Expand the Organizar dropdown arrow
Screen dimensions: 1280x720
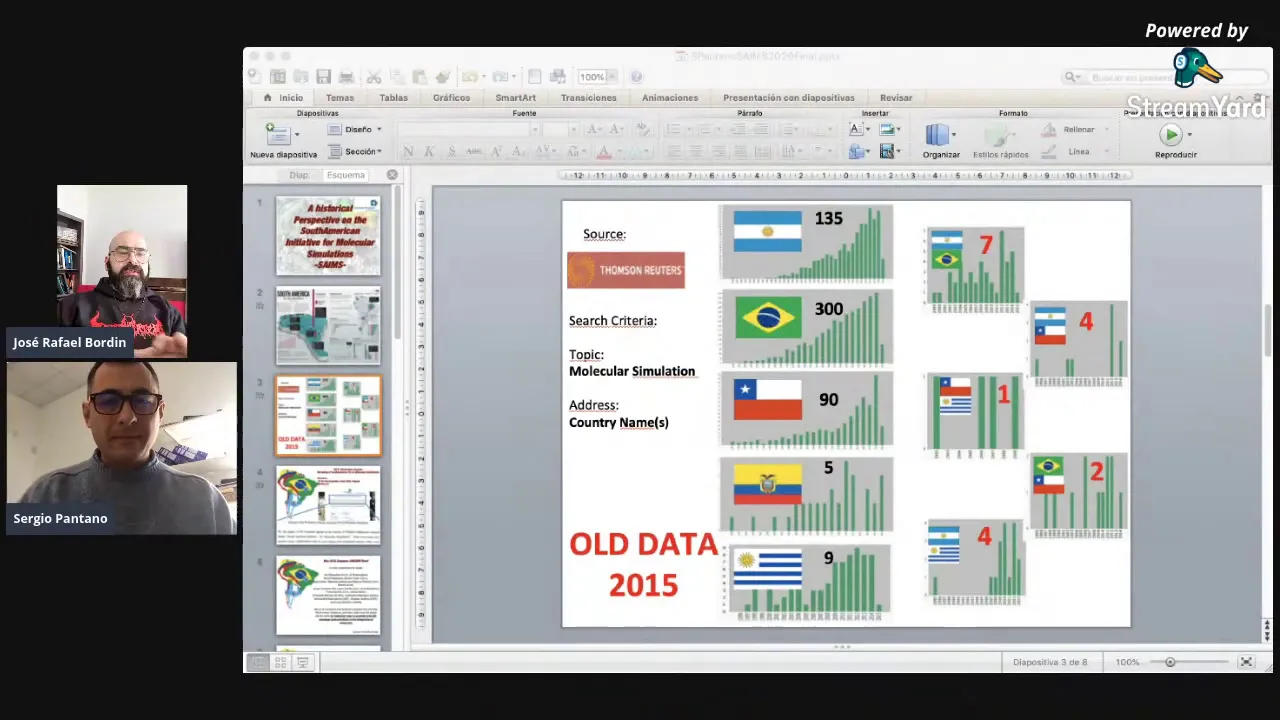click(x=954, y=135)
